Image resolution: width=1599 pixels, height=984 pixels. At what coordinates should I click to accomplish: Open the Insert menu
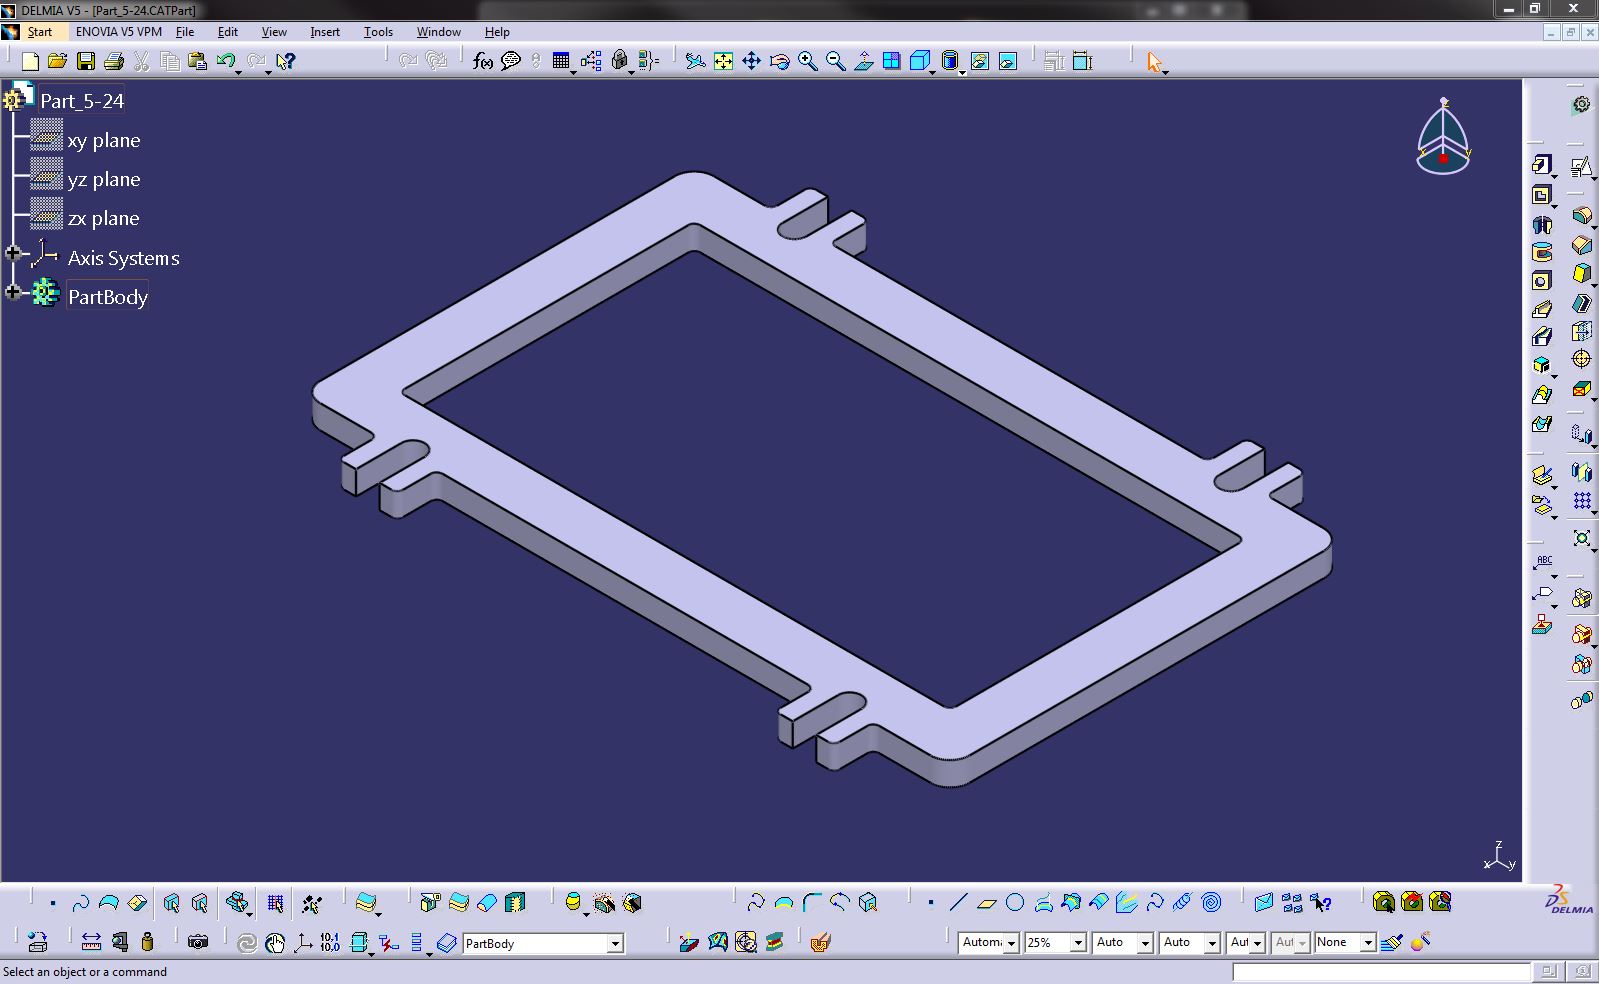click(325, 32)
